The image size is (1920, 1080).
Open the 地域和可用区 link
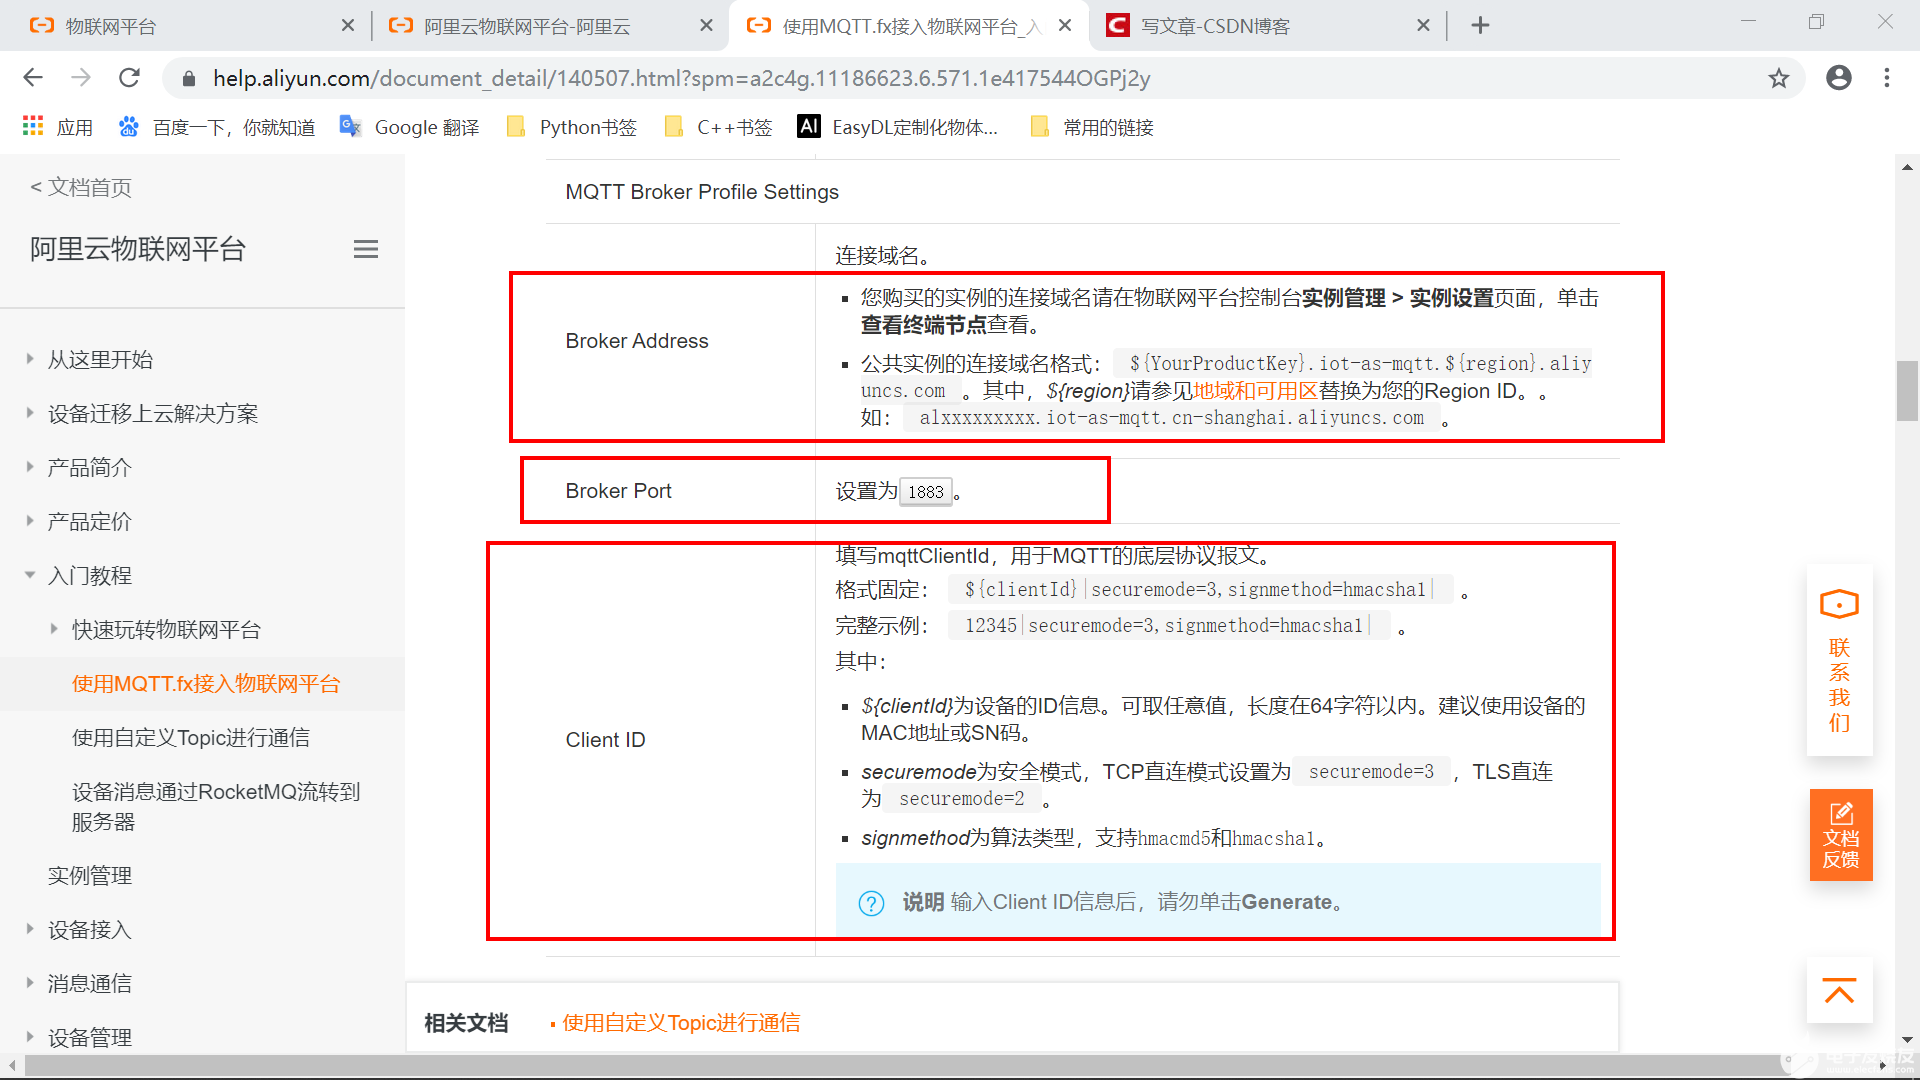(1255, 390)
